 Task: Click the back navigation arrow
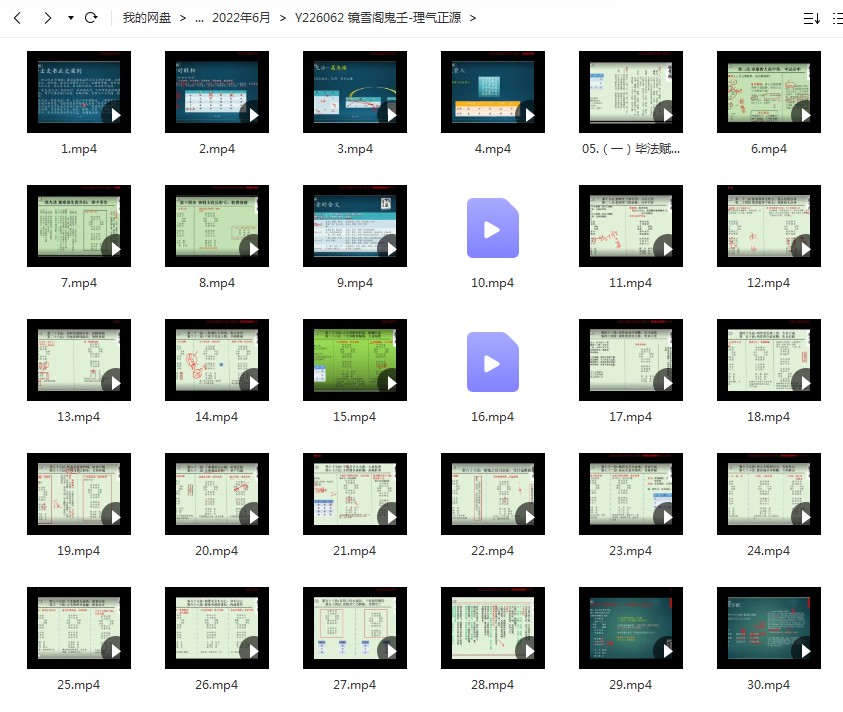point(17,18)
